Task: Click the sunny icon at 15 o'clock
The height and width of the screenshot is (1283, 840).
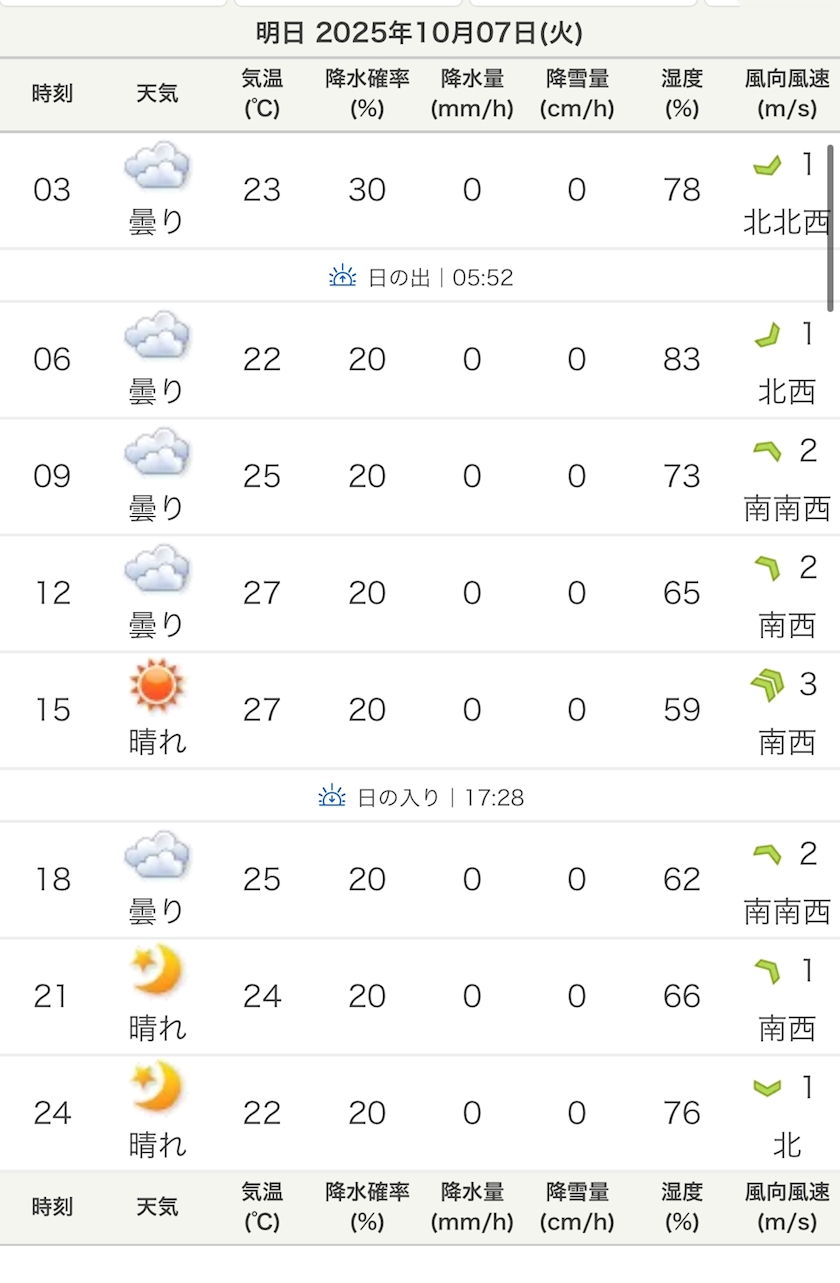Action: pos(157,686)
